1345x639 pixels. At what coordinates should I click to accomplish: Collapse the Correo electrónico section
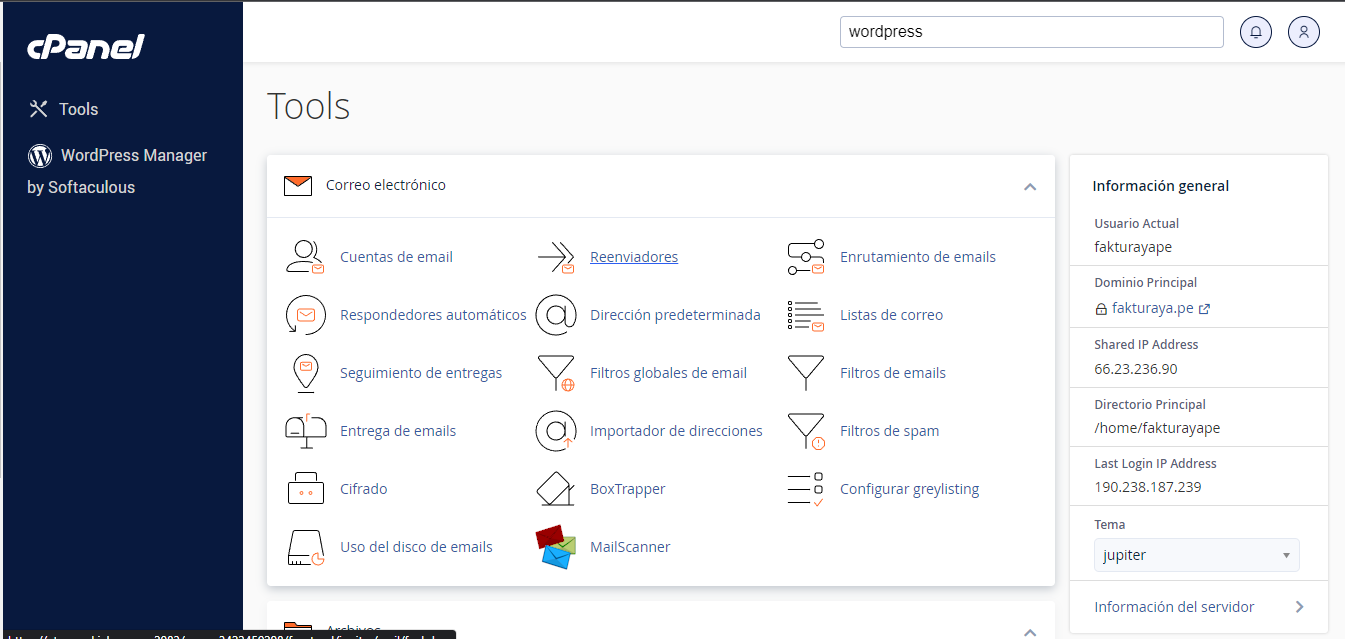pyautogui.click(x=1030, y=187)
